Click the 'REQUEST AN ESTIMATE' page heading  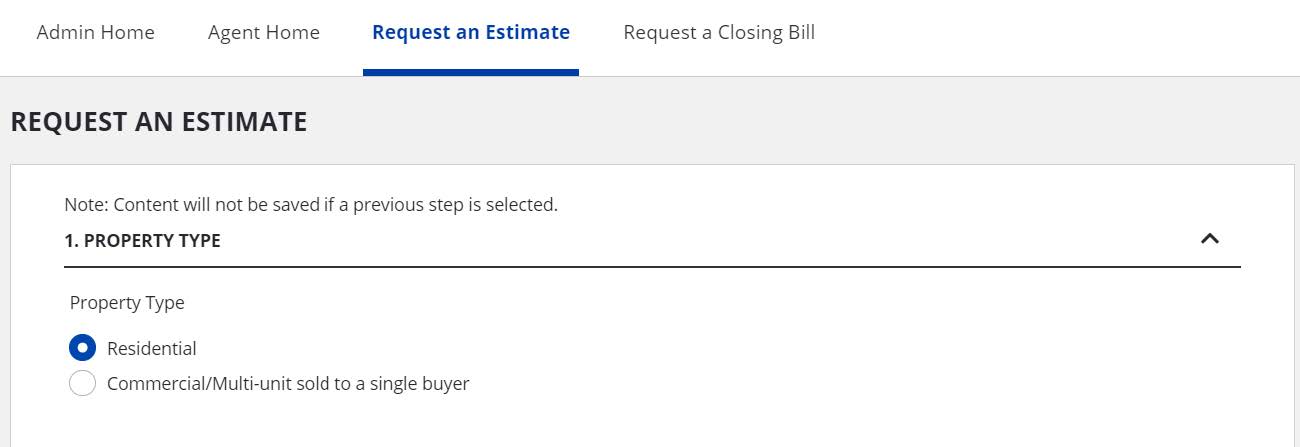[x=158, y=122]
